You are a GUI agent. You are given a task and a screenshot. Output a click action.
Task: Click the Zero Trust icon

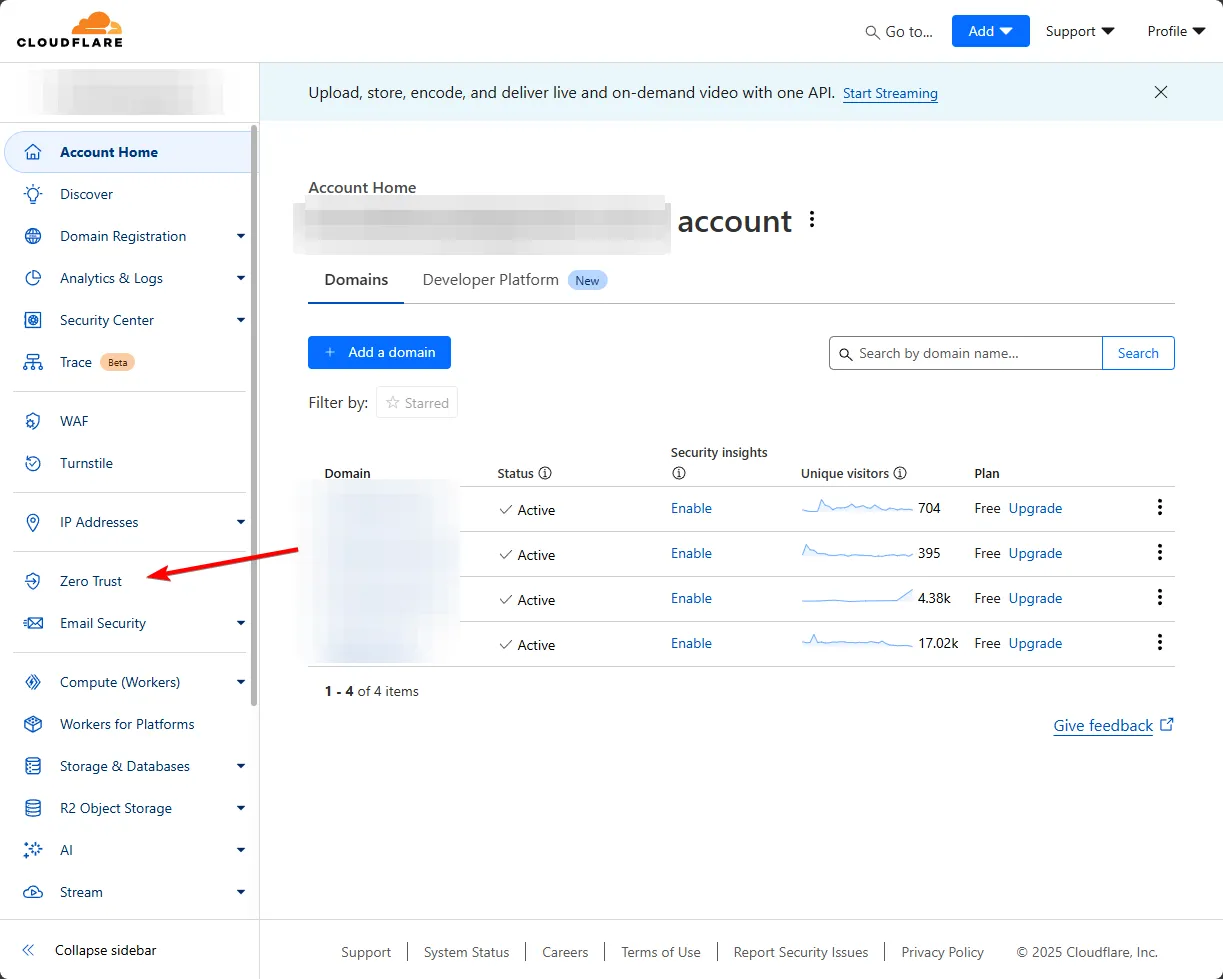[x=33, y=581]
